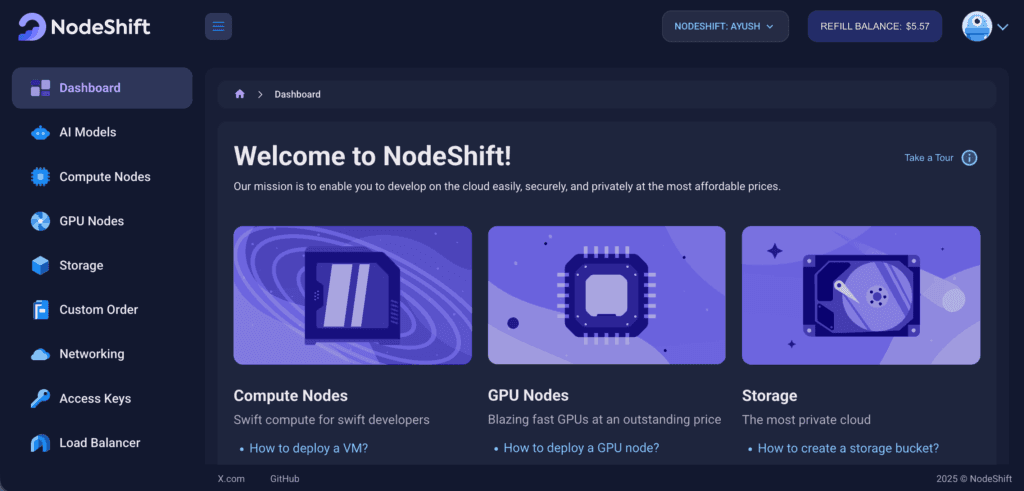The height and width of the screenshot is (491, 1024).
Task: Click the Storage cube icon
Action: click(40, 265)
